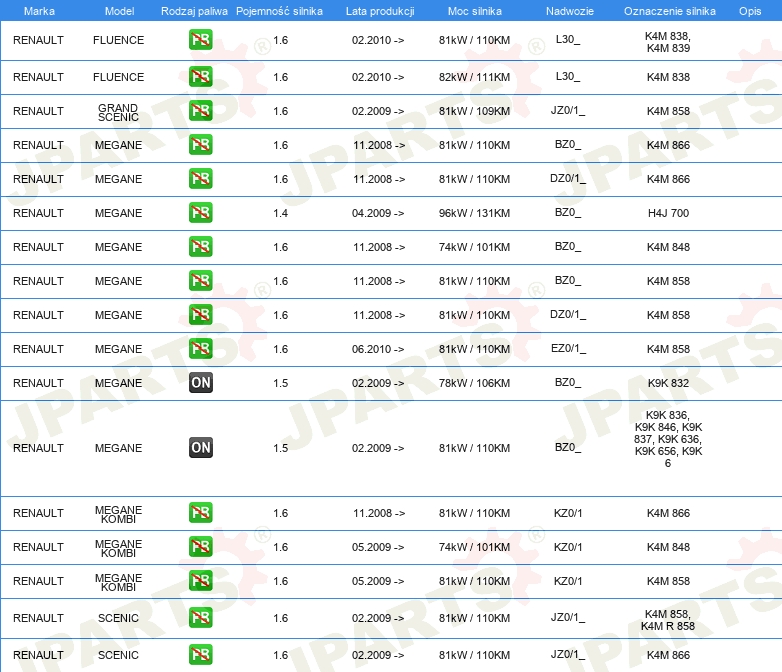This screenshot has width=782, height=672.
Task: Select the 78kW / 106KM power cell
Action: 474,383
